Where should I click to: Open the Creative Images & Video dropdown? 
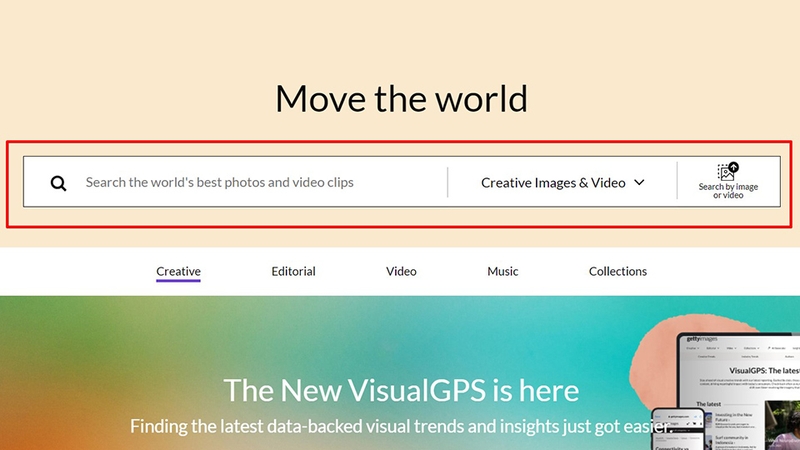[x=562, y=183]
